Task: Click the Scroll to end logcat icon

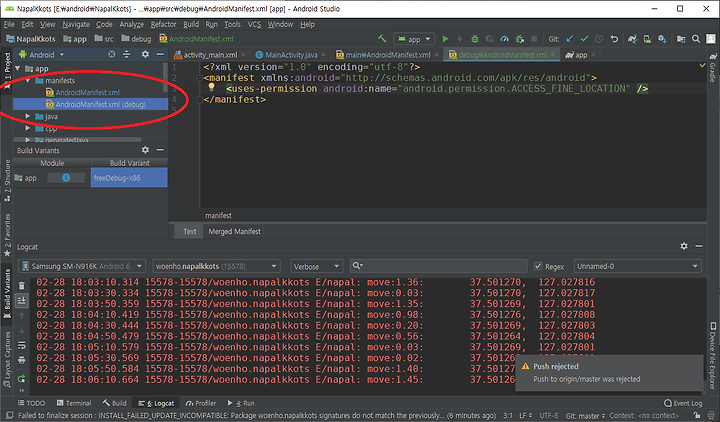Action: 22,301
